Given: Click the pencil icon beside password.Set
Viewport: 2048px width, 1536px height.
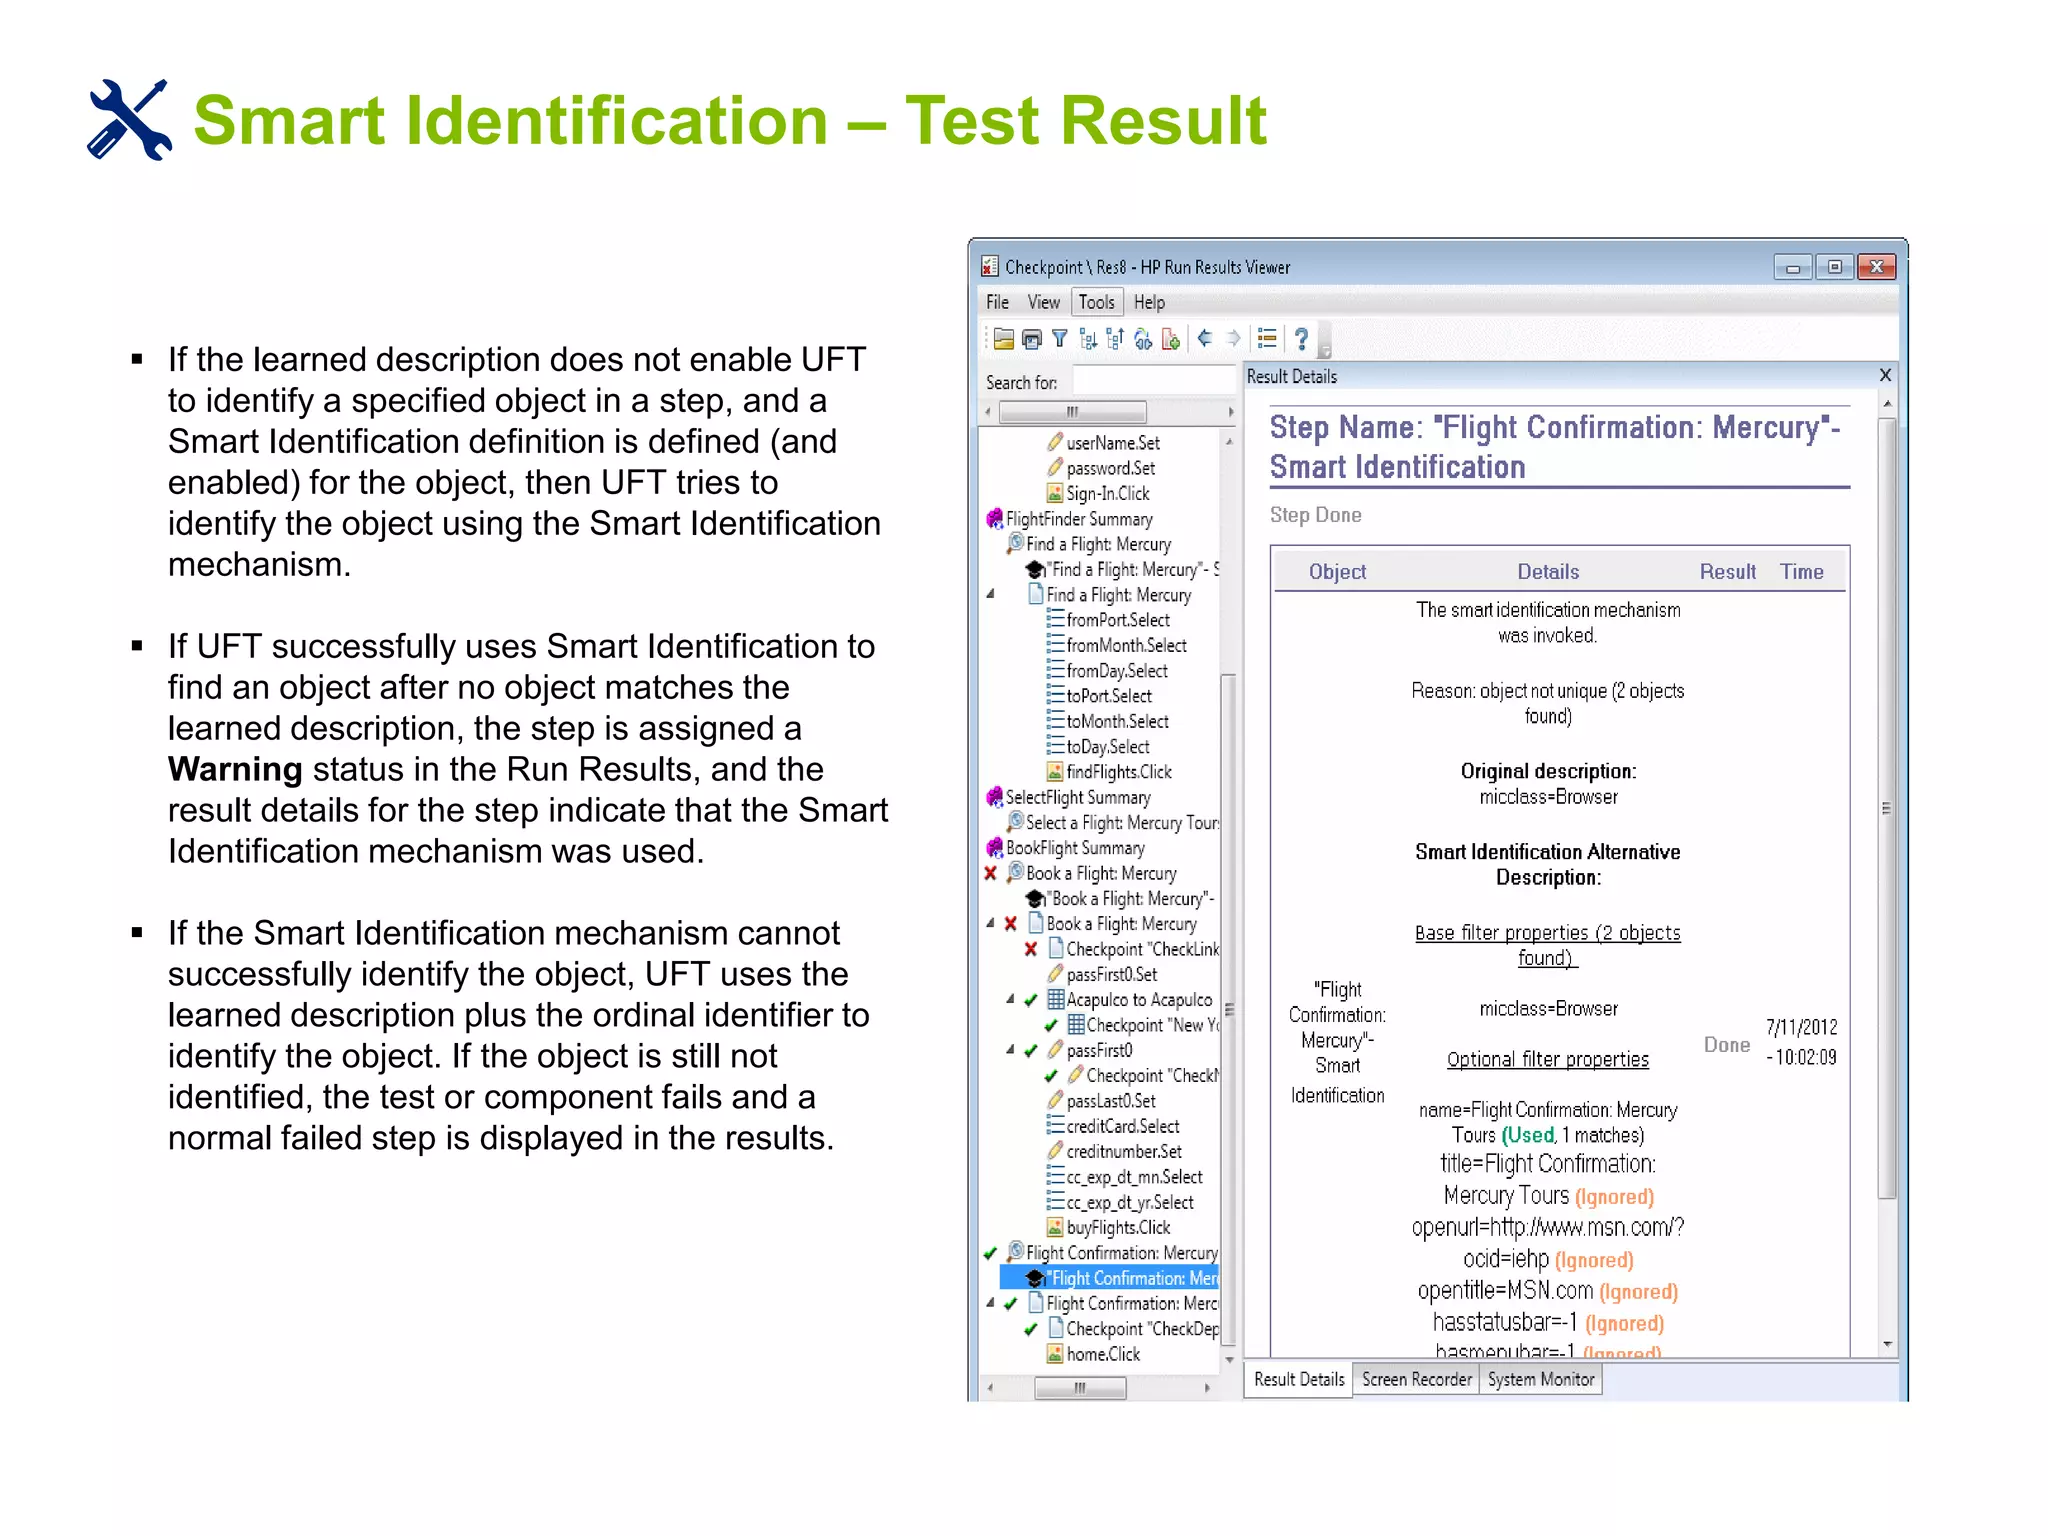Looking at the screenshot, I should (x=1054, y=467).
